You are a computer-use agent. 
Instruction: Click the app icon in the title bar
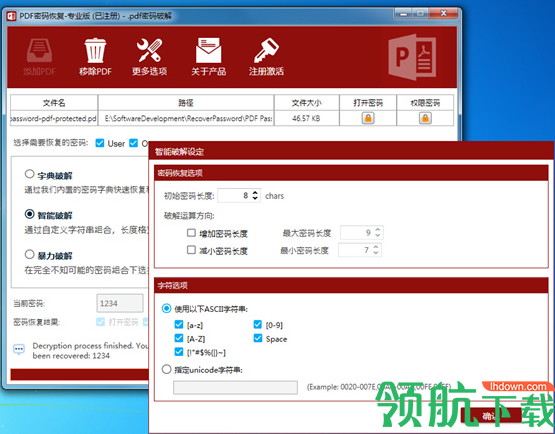click(11, 16)
